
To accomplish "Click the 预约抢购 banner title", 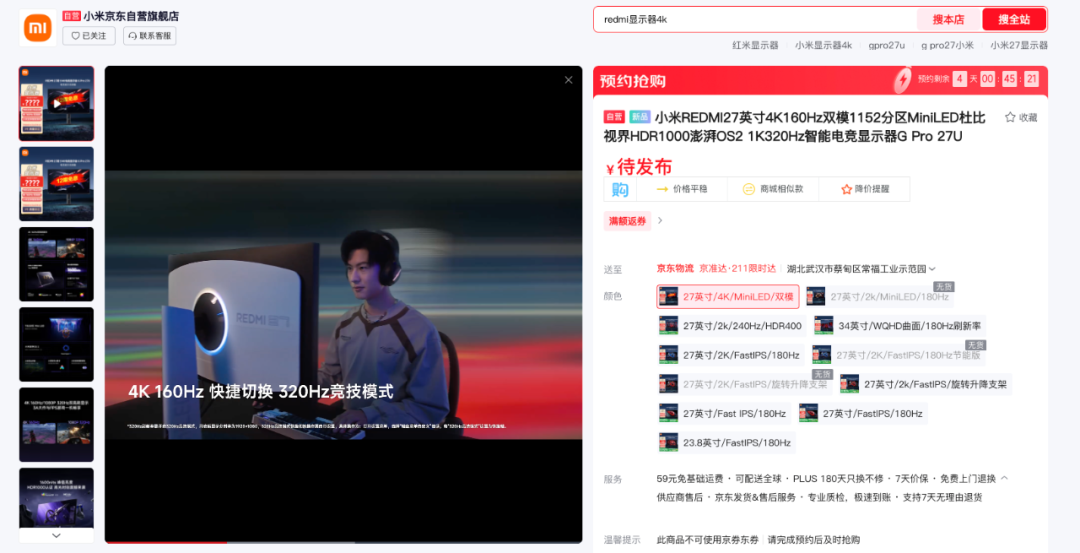I will pos(633,81).
